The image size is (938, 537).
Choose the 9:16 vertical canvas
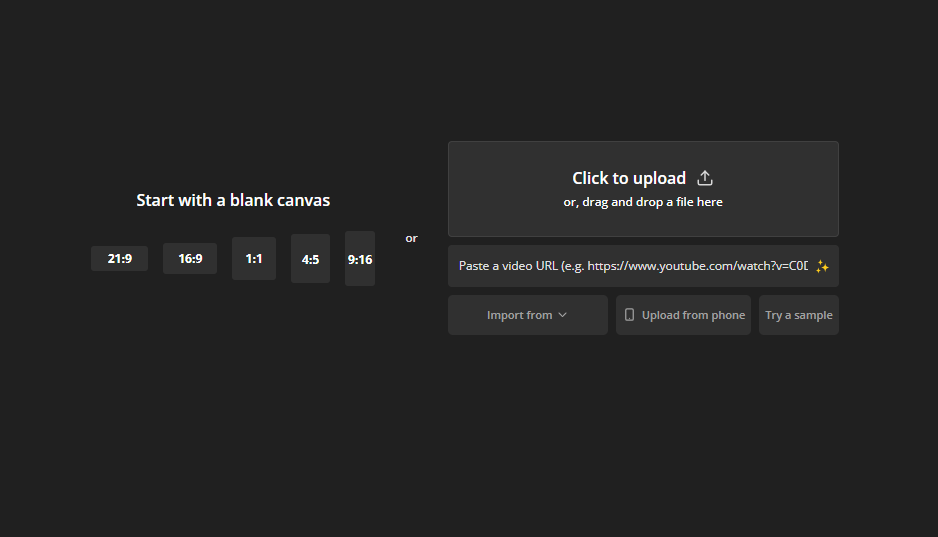pos(360,259)
